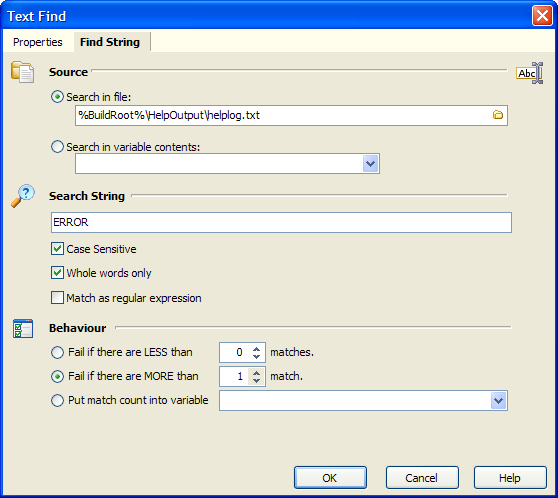Increase the LESS than matches spinner value
This screenshot has width=558, height=498.
click(x=256, y=348)
